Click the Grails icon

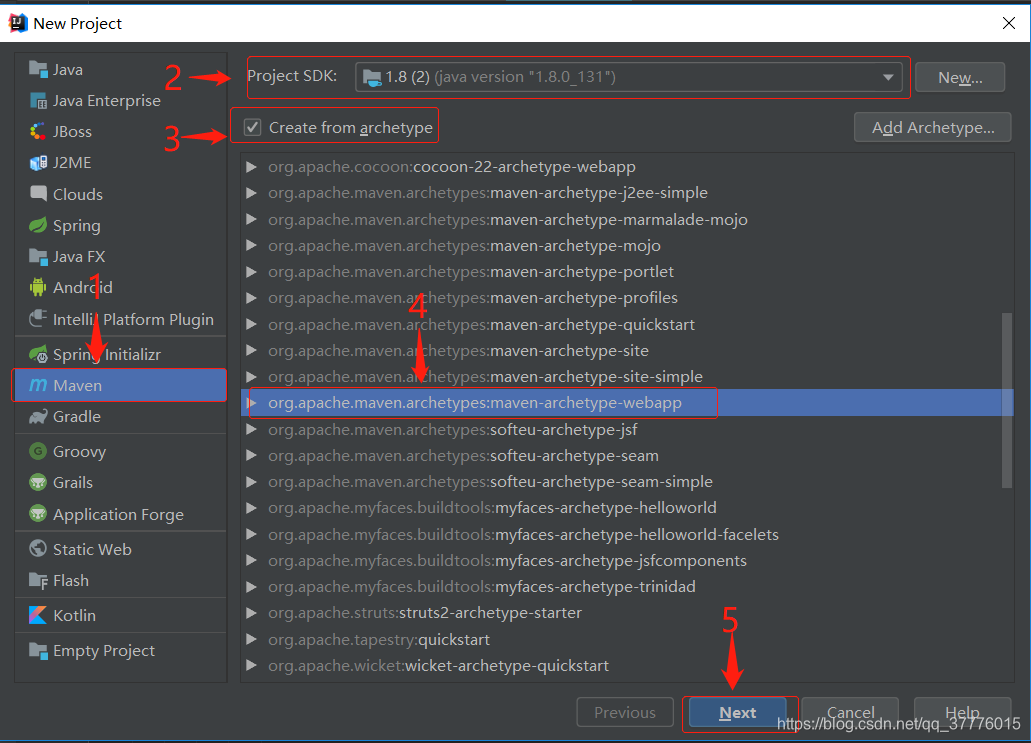tap(38, 483)
